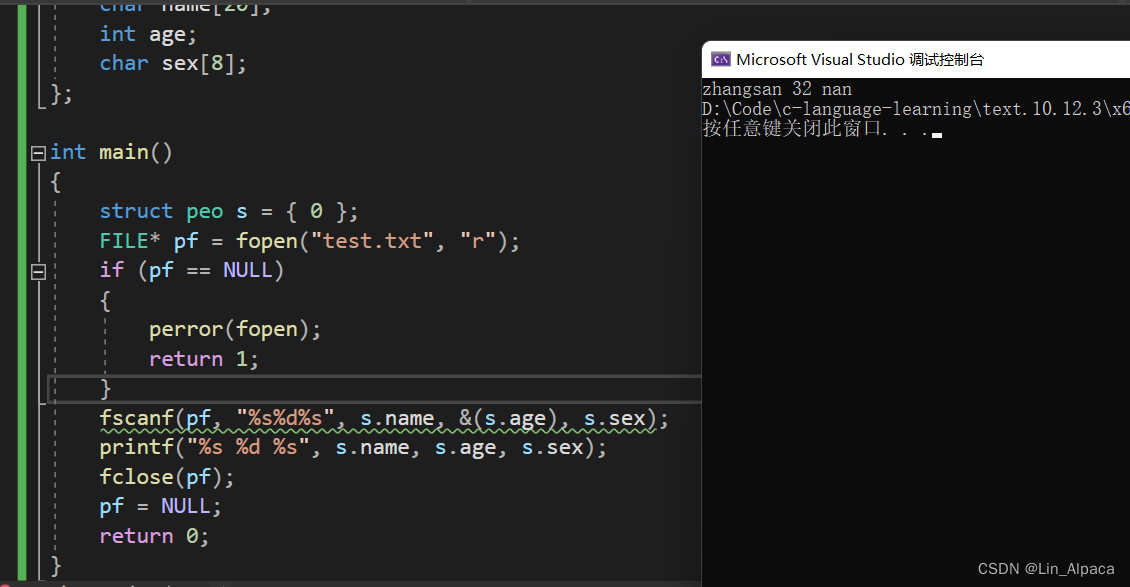Click the printf function call
This screenshot has height=587, width=1130.
(353, 448)
